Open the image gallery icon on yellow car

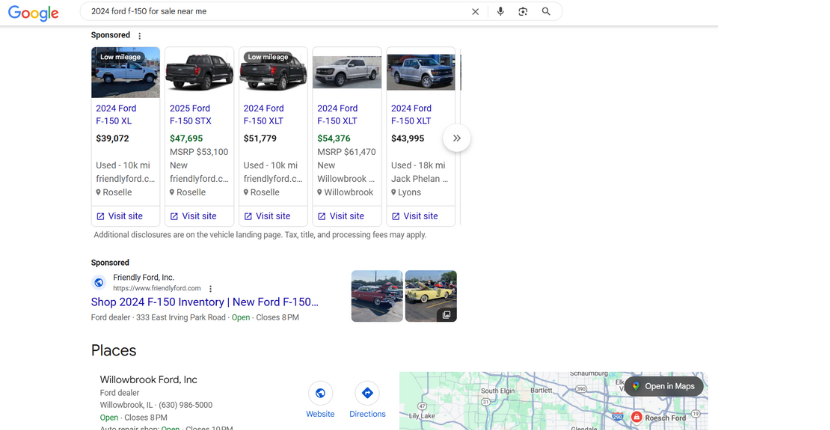pos(446,315)
